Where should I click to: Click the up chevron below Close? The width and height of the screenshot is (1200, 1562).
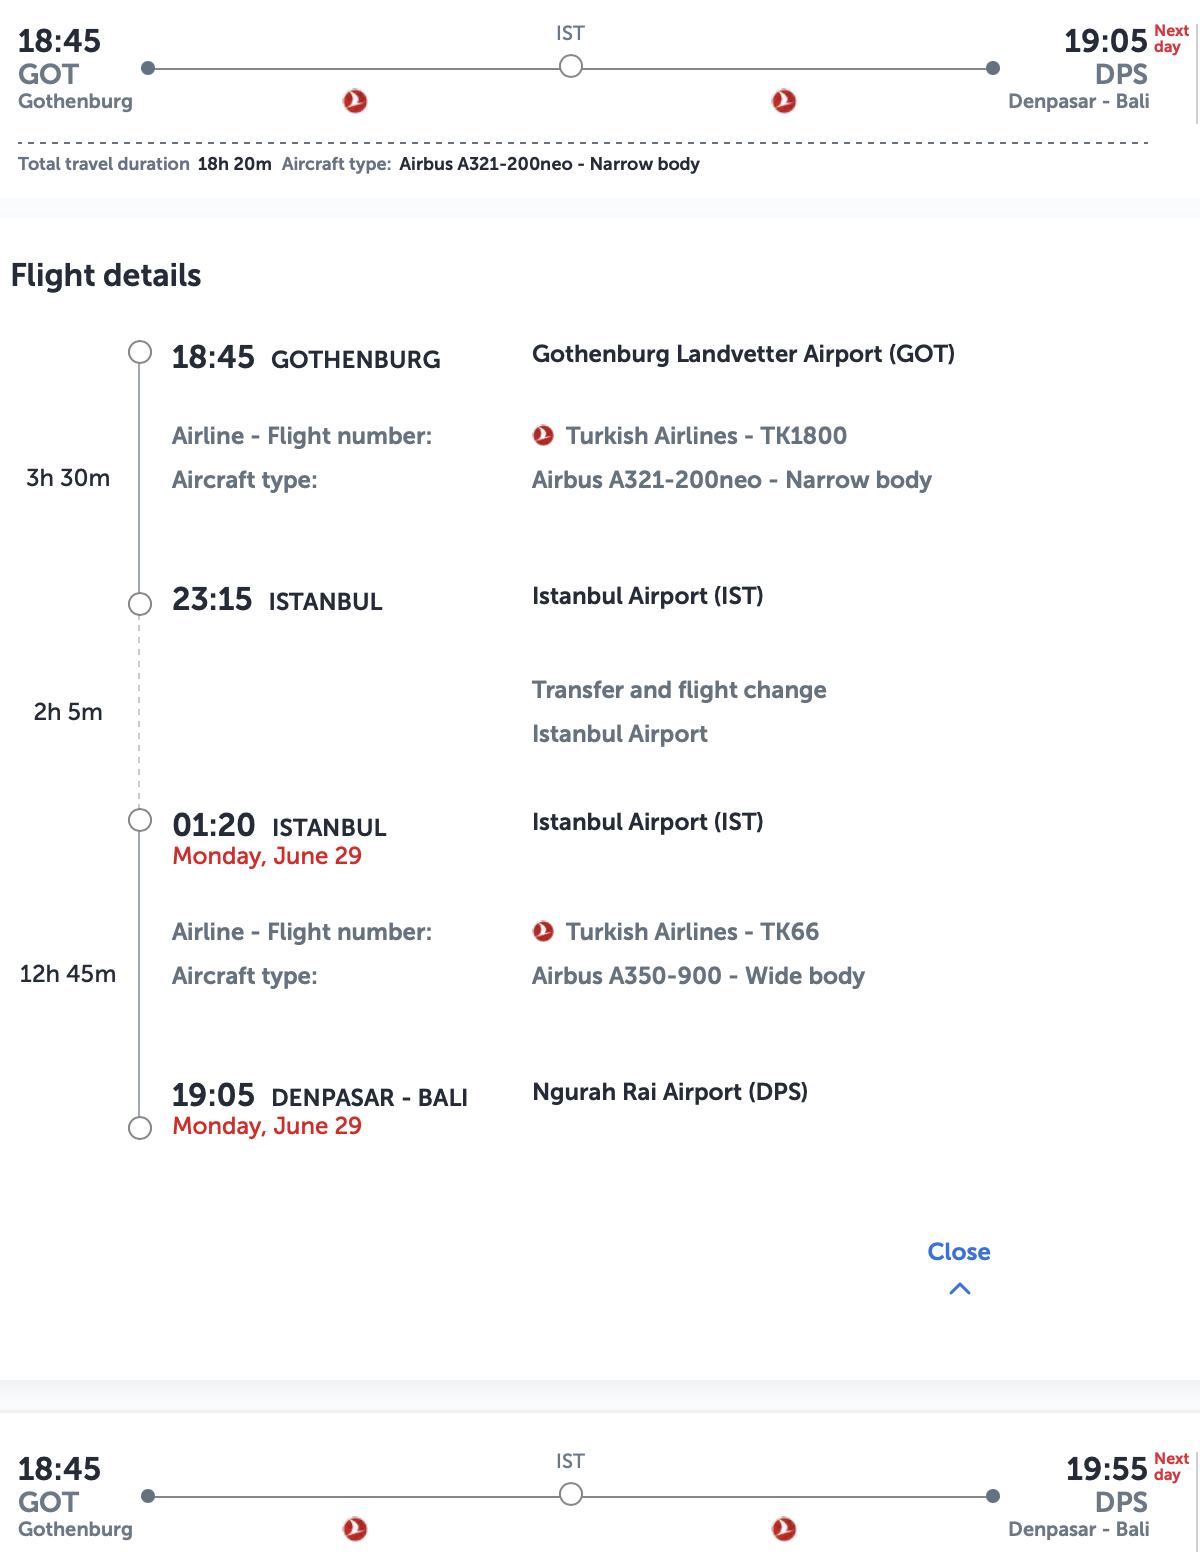coord(959,1289)
